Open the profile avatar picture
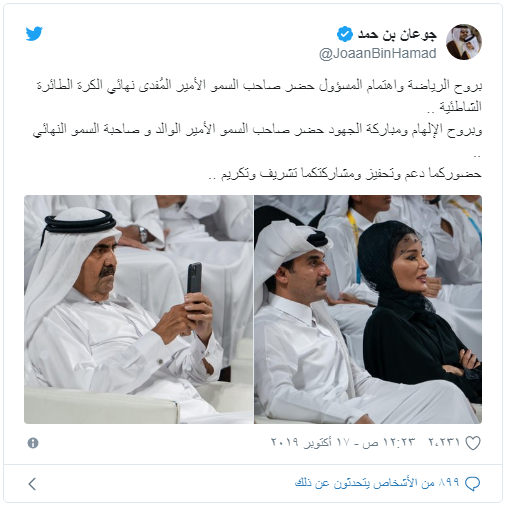Viewport: 509px width, 507px height. point(464,42)
